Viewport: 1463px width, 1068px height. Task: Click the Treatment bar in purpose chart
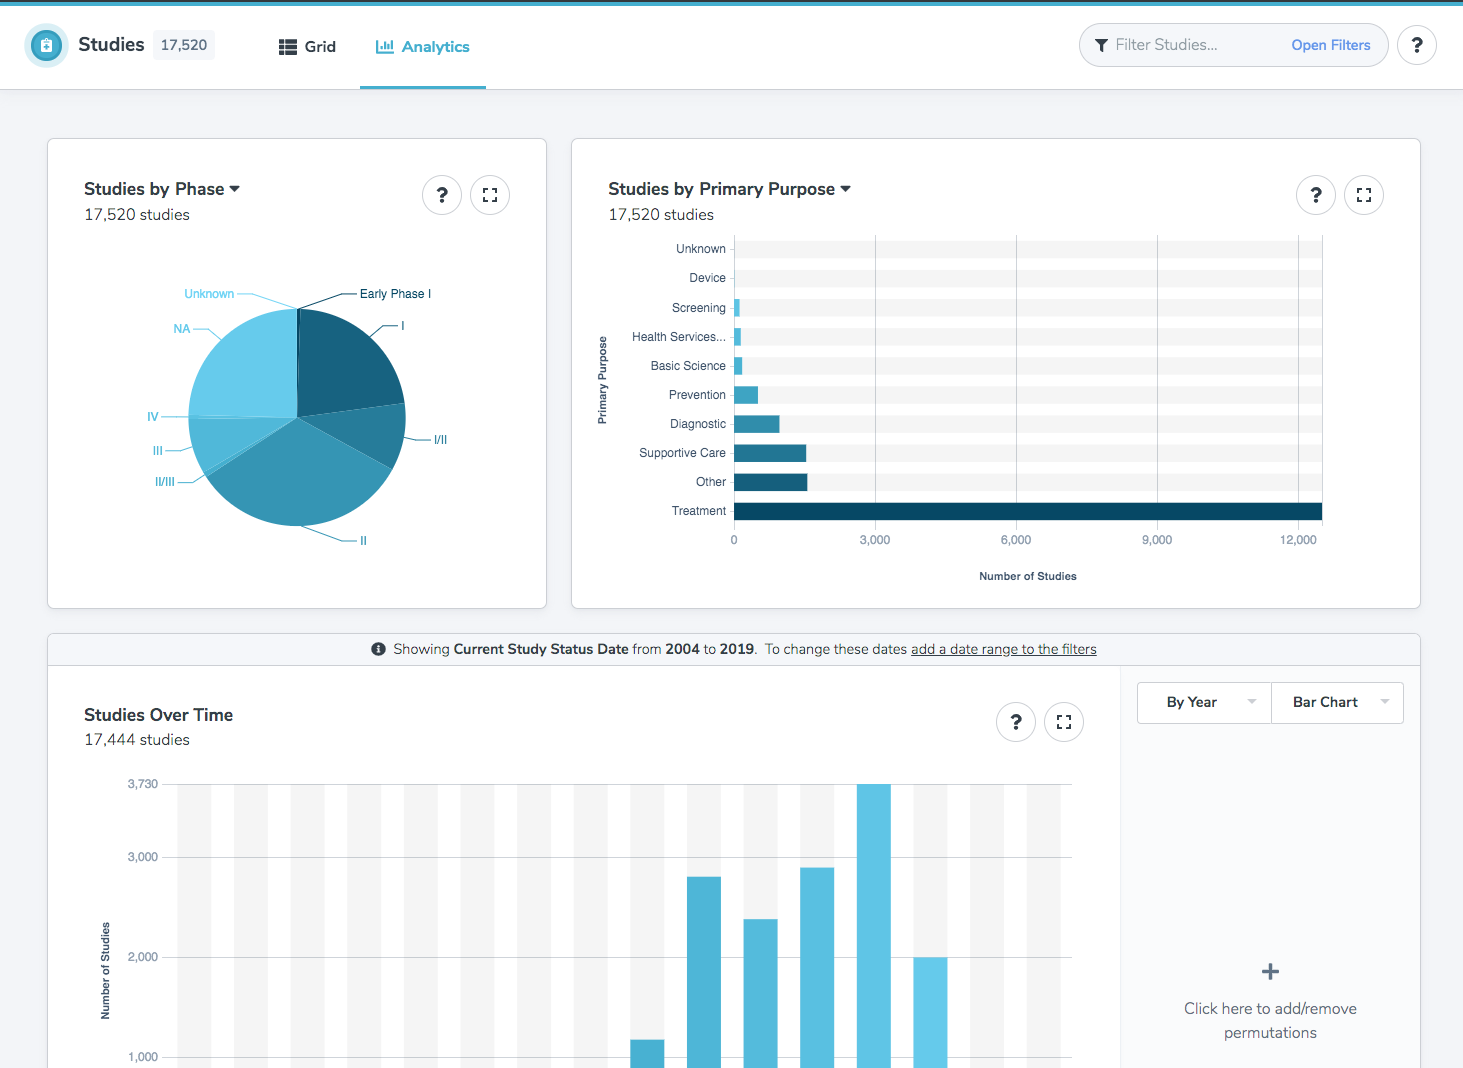pos(1028,511)
